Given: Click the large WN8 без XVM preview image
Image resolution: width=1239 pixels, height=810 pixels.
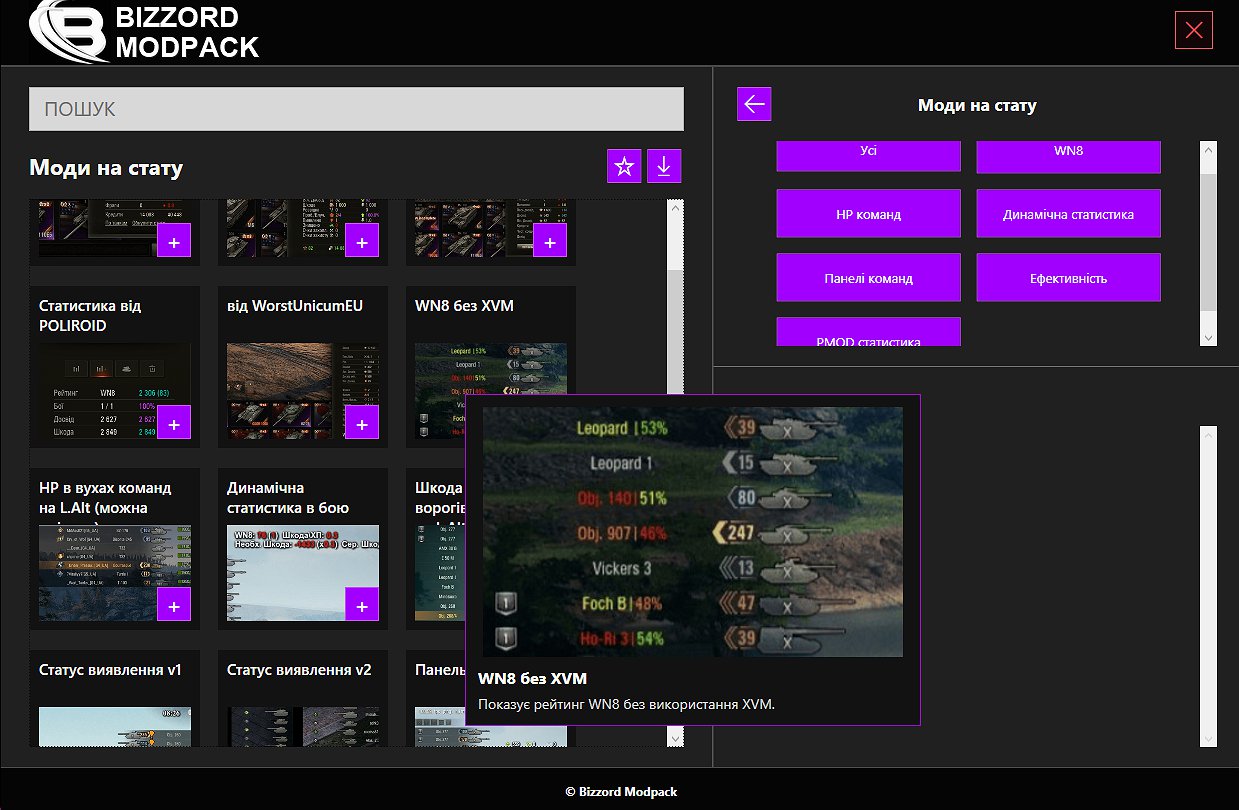Looking at the screenshot, I should (x=693, y=532).
